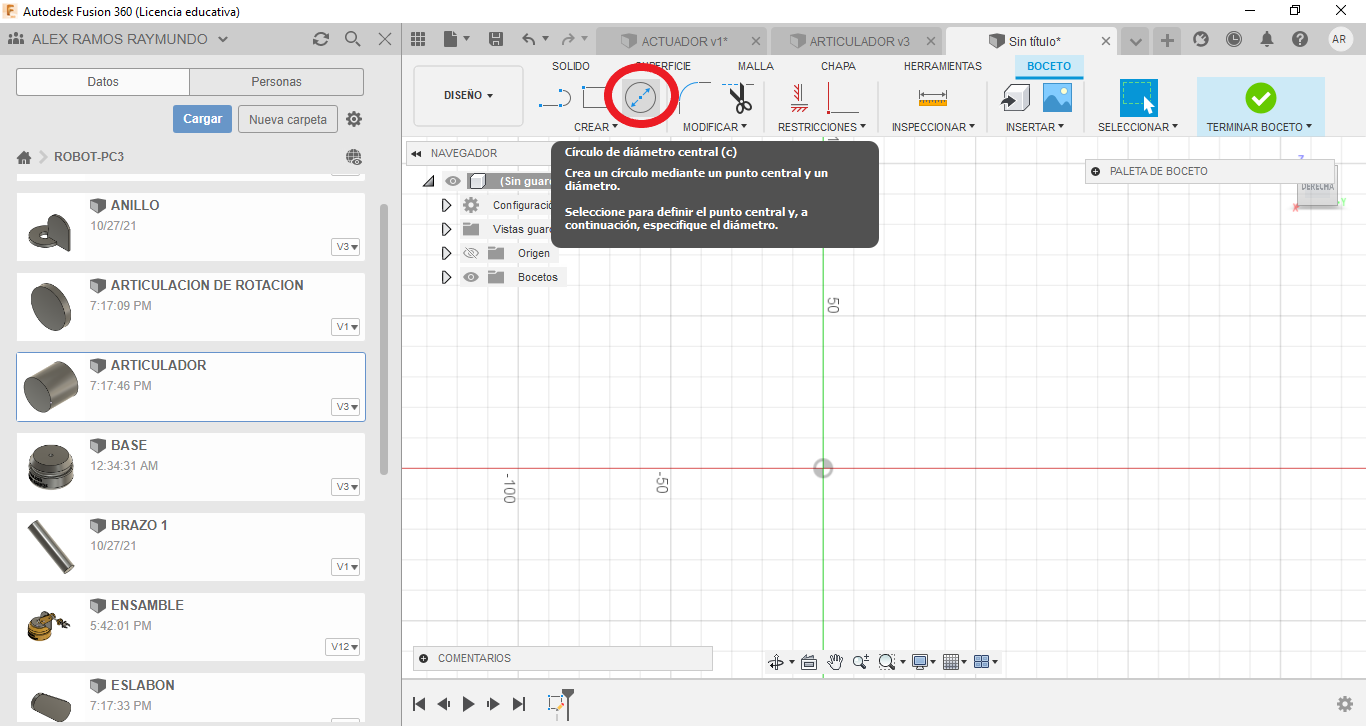The height and width of the screenshot is (726, 1366).
Task: Switch to the HERRAMIENTAS tab
Action: tap(943, 66)
